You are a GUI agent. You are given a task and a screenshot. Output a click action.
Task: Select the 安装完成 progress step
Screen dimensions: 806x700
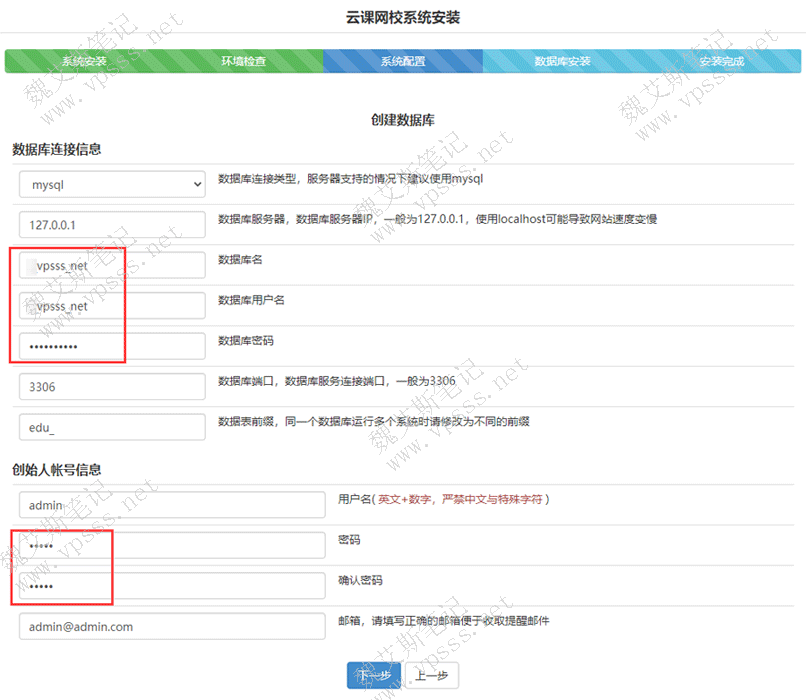point(721,61)
